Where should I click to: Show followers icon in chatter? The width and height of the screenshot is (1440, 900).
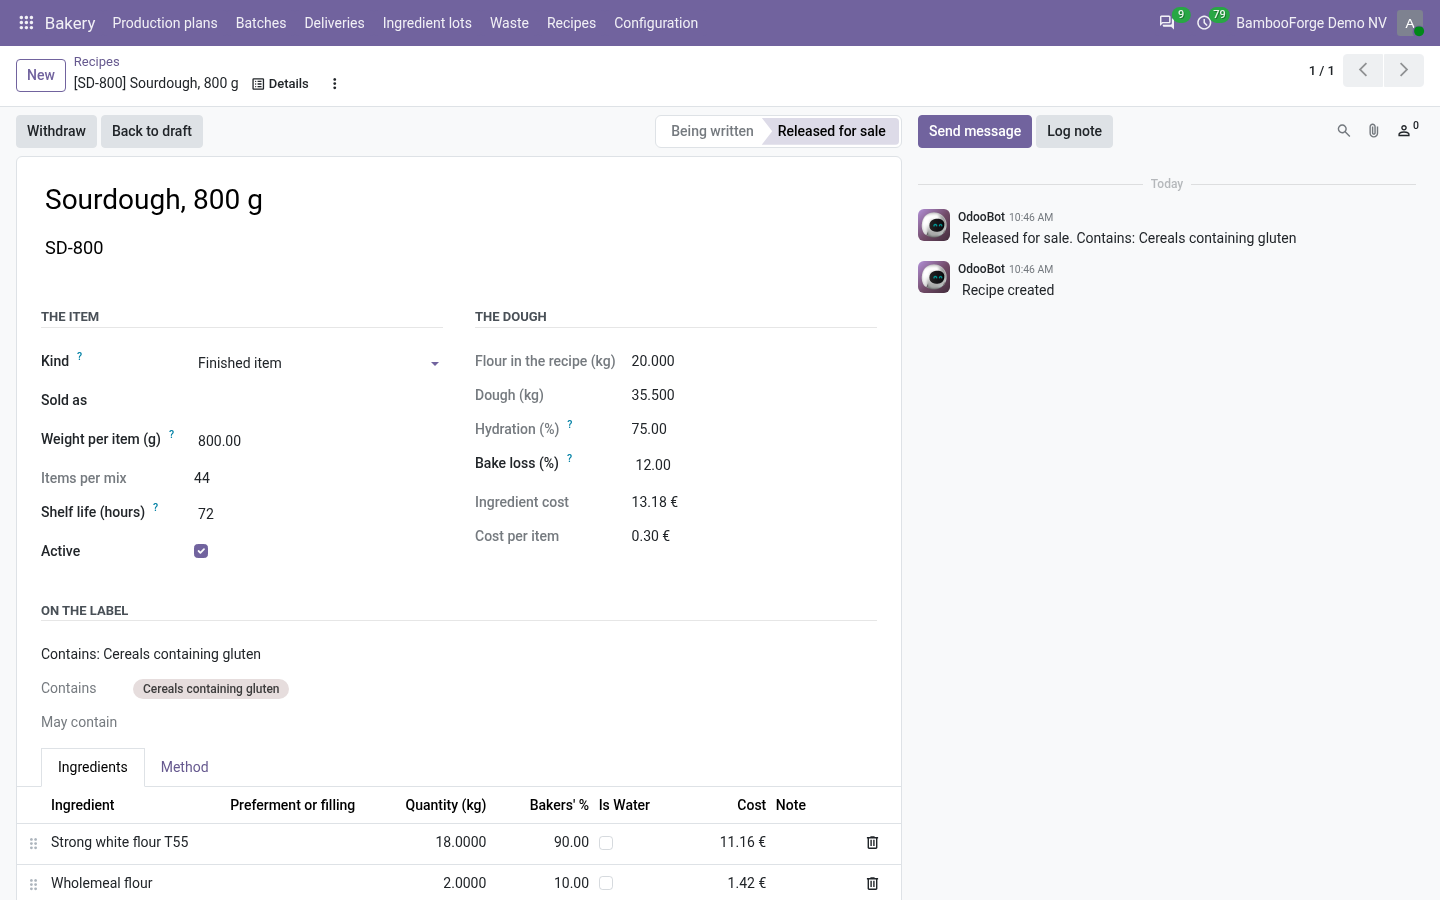(x=1407, y=131)
